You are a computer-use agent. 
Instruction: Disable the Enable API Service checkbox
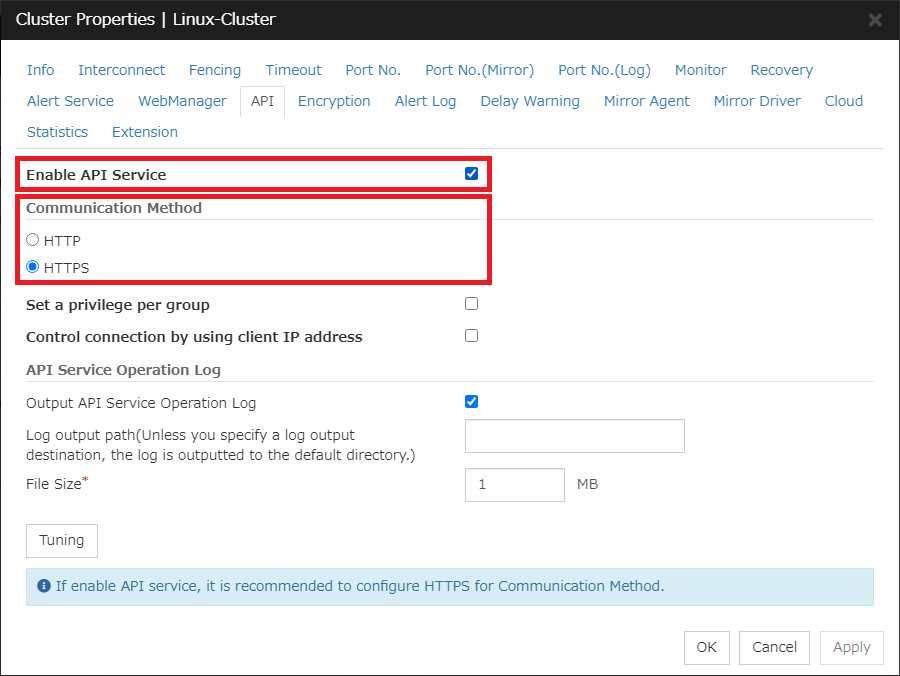point(471,173)
